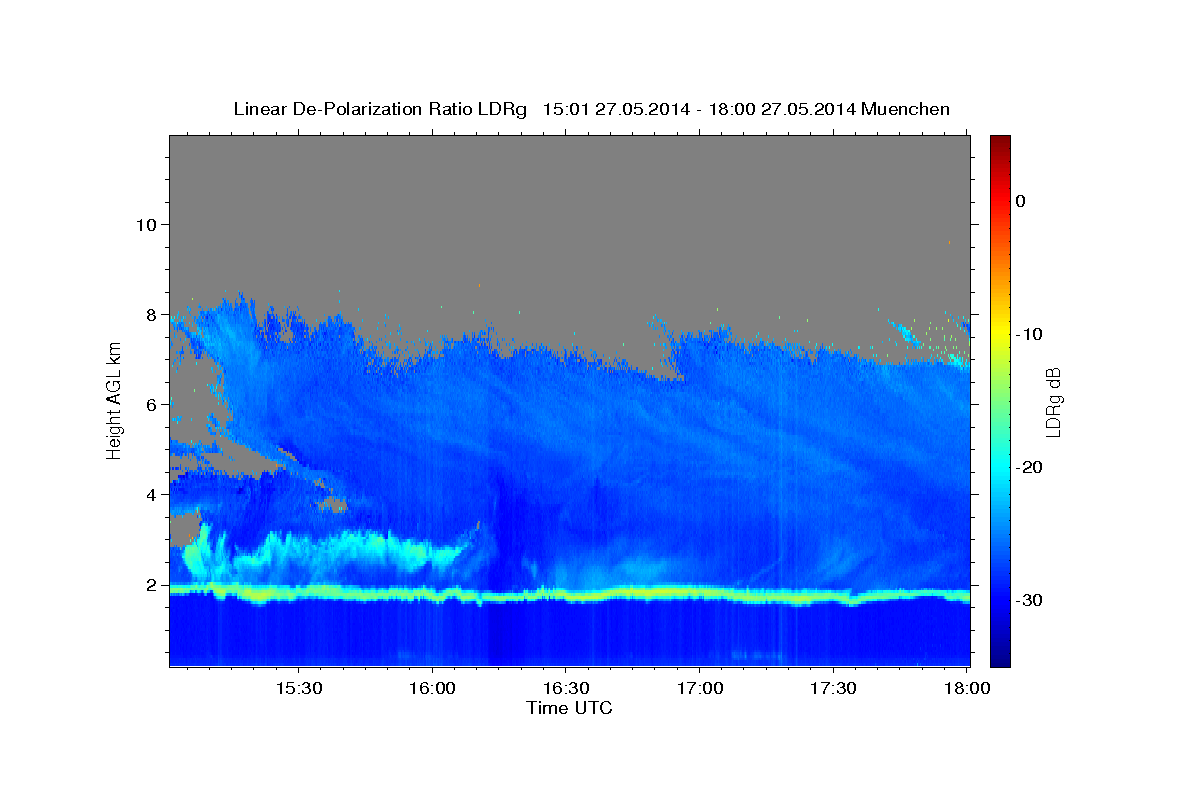Click the 18:00 time axis label
The height and width of the screenshot is (800, 1200).
point(967,688)
